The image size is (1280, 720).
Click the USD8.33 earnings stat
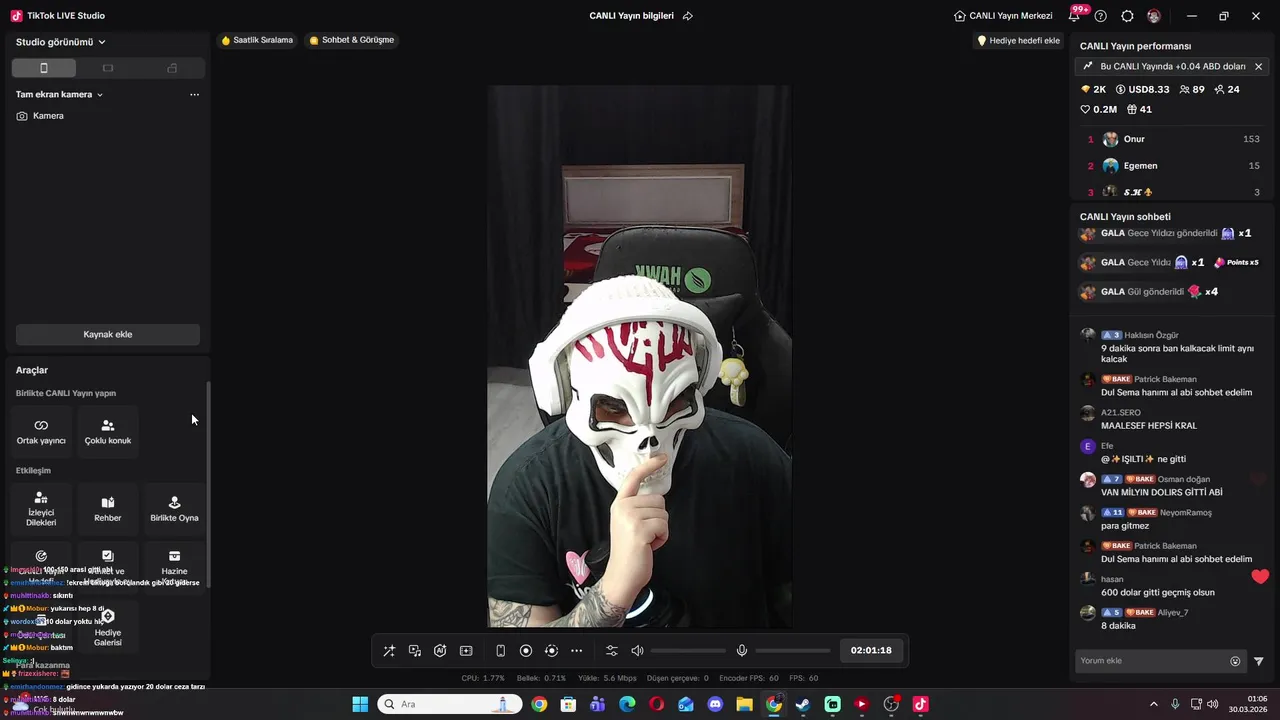pyautogui.click(x=1142, y=90)
